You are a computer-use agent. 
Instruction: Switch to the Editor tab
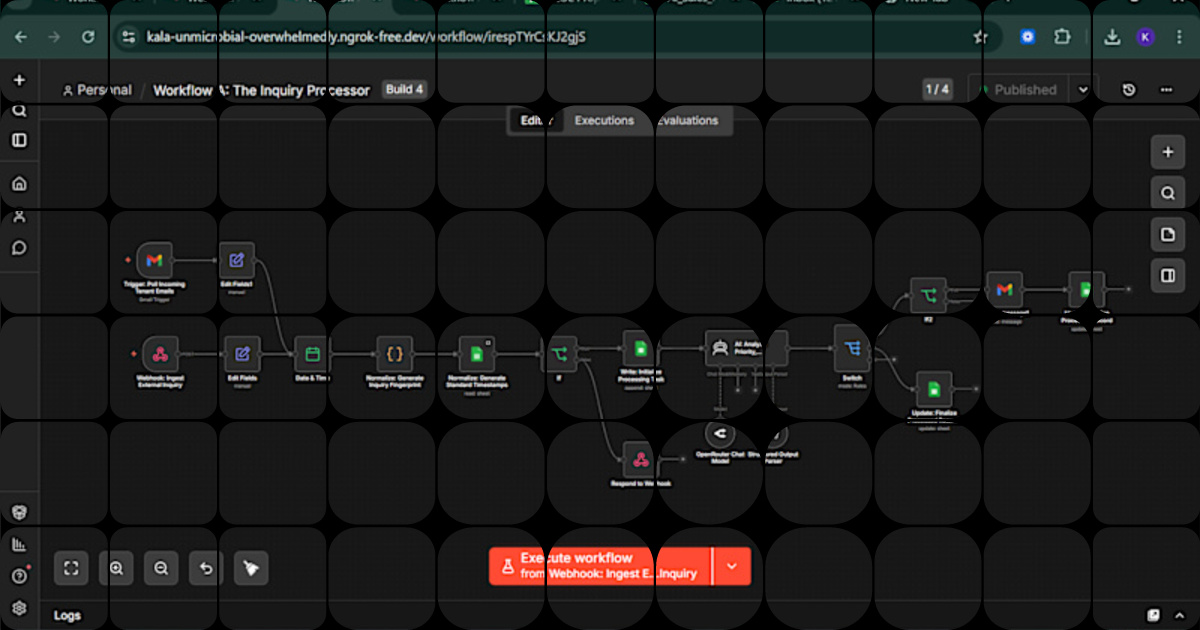tap(536, 121)
